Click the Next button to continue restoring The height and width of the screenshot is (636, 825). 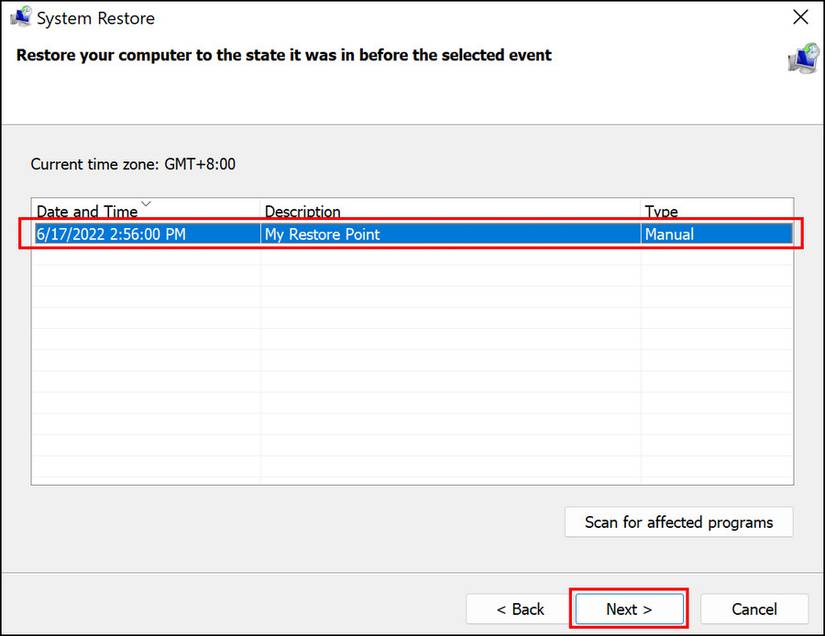tap(629, 609)
